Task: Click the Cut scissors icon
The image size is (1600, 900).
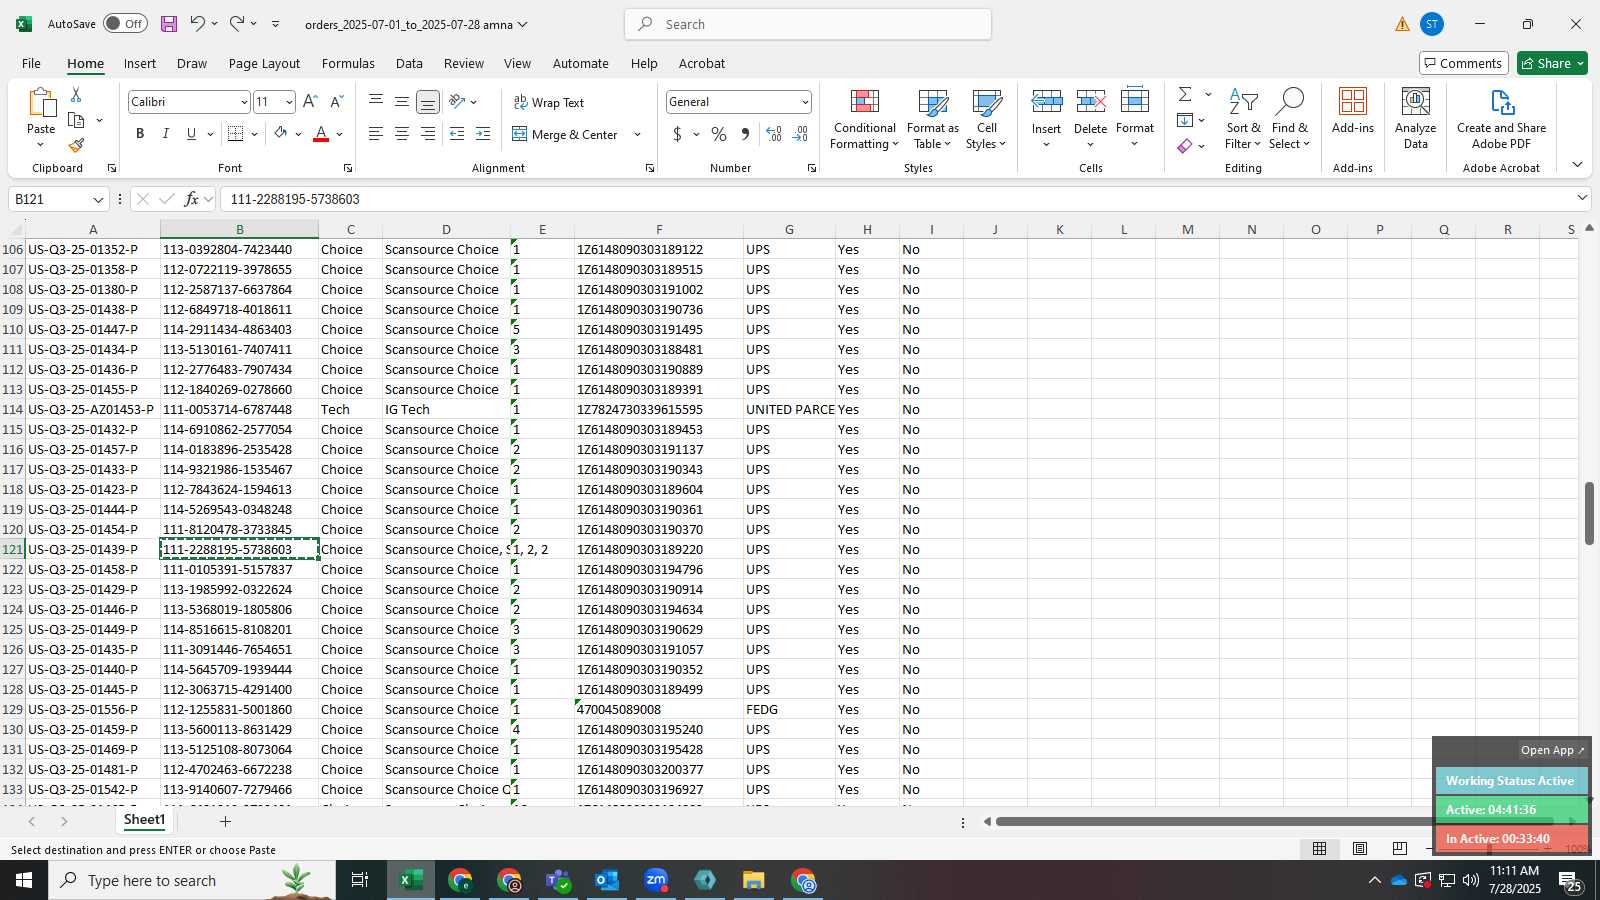Action: [x=76, y=95]
